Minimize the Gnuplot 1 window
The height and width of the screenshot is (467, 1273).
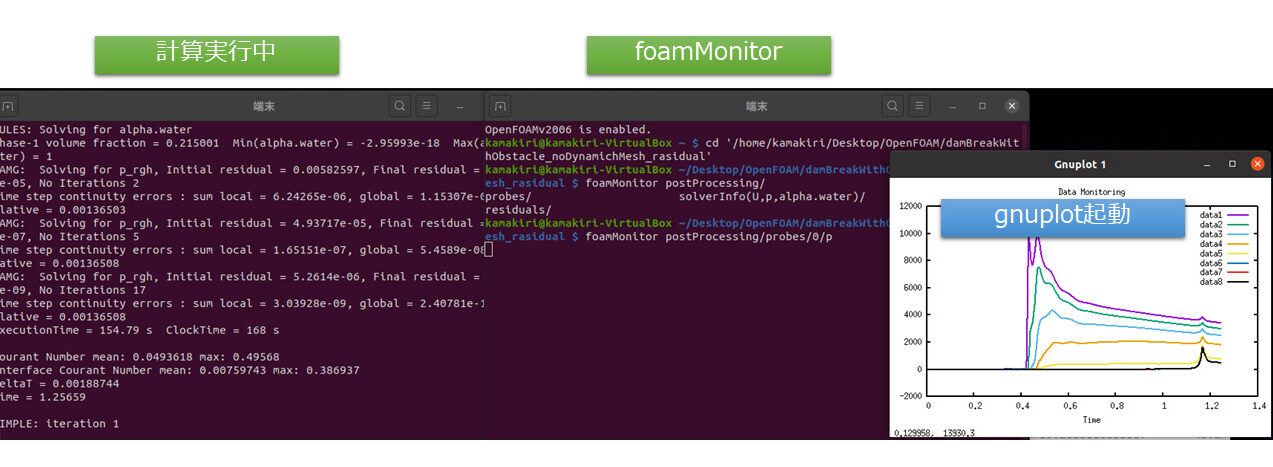(1208, 164)
